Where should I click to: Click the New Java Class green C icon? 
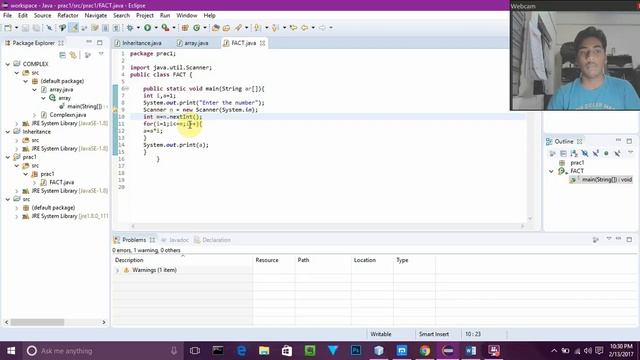tap(197, 28)
